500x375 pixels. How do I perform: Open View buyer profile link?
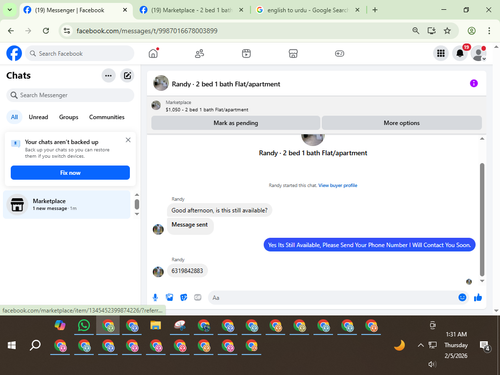pos(338,185)
